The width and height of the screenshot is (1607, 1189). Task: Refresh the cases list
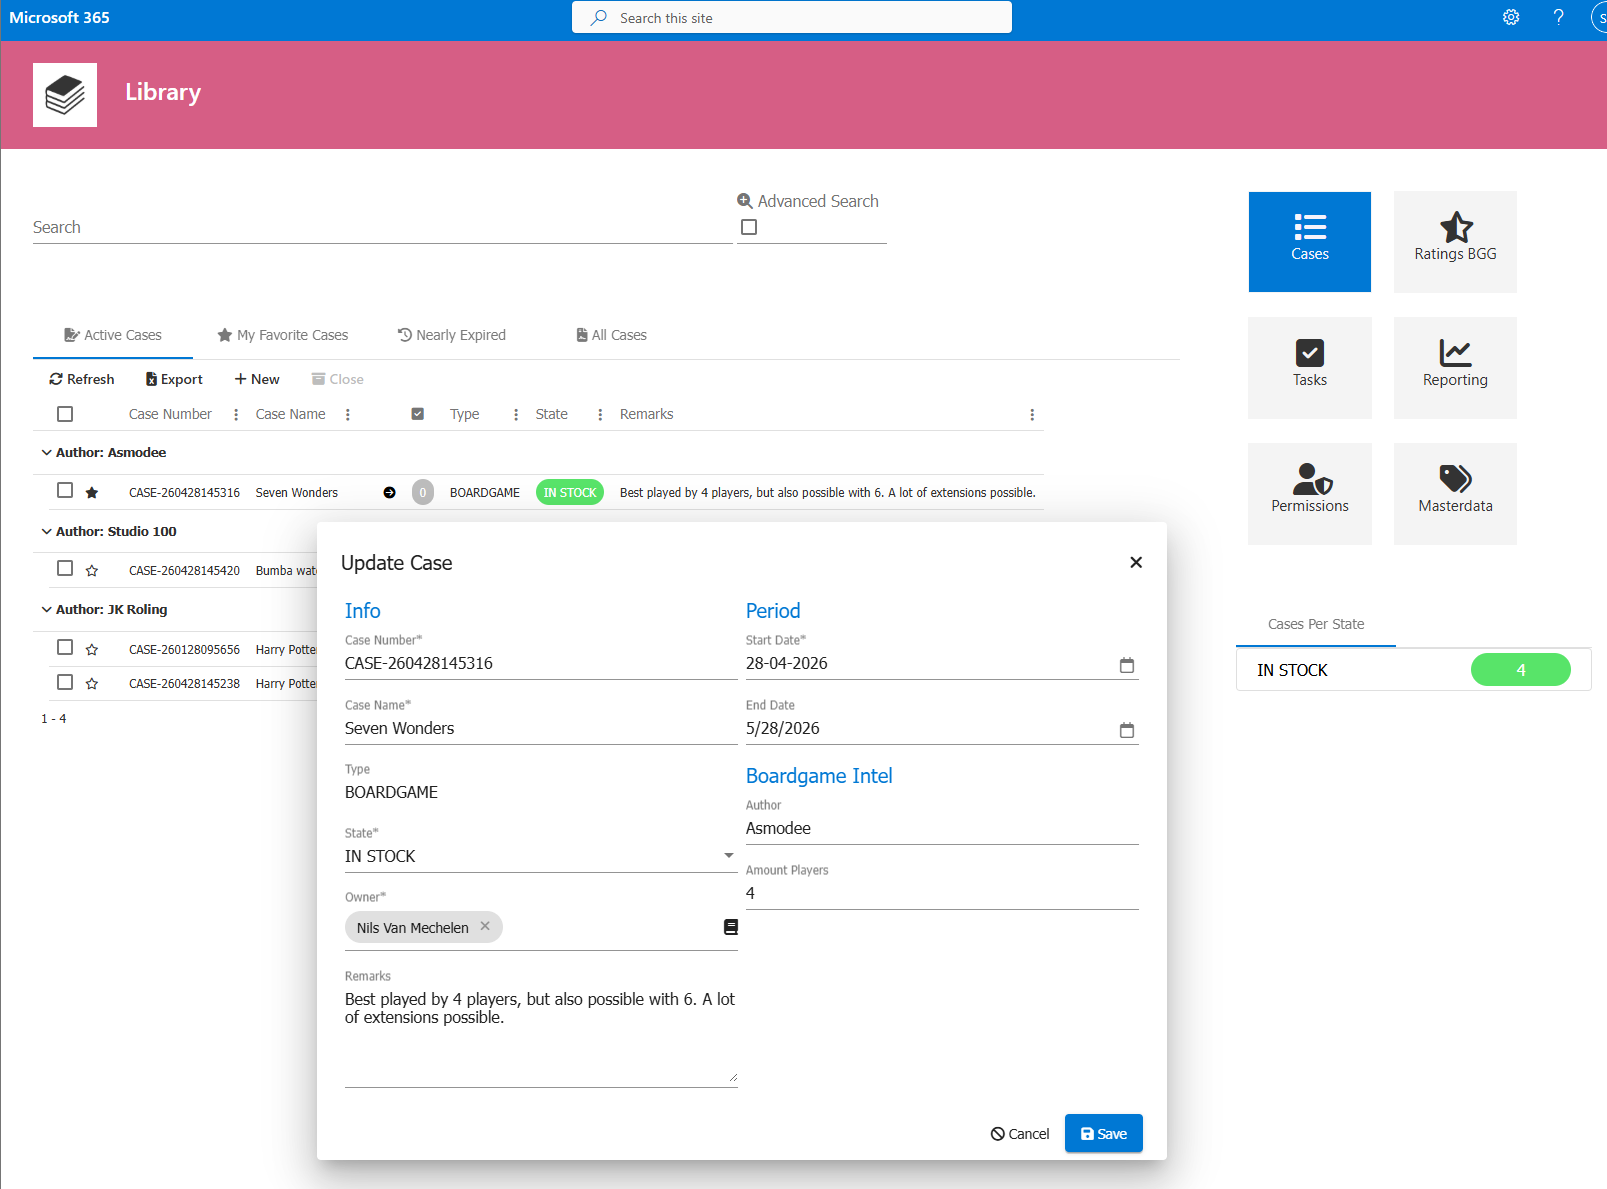pos(82,379)
